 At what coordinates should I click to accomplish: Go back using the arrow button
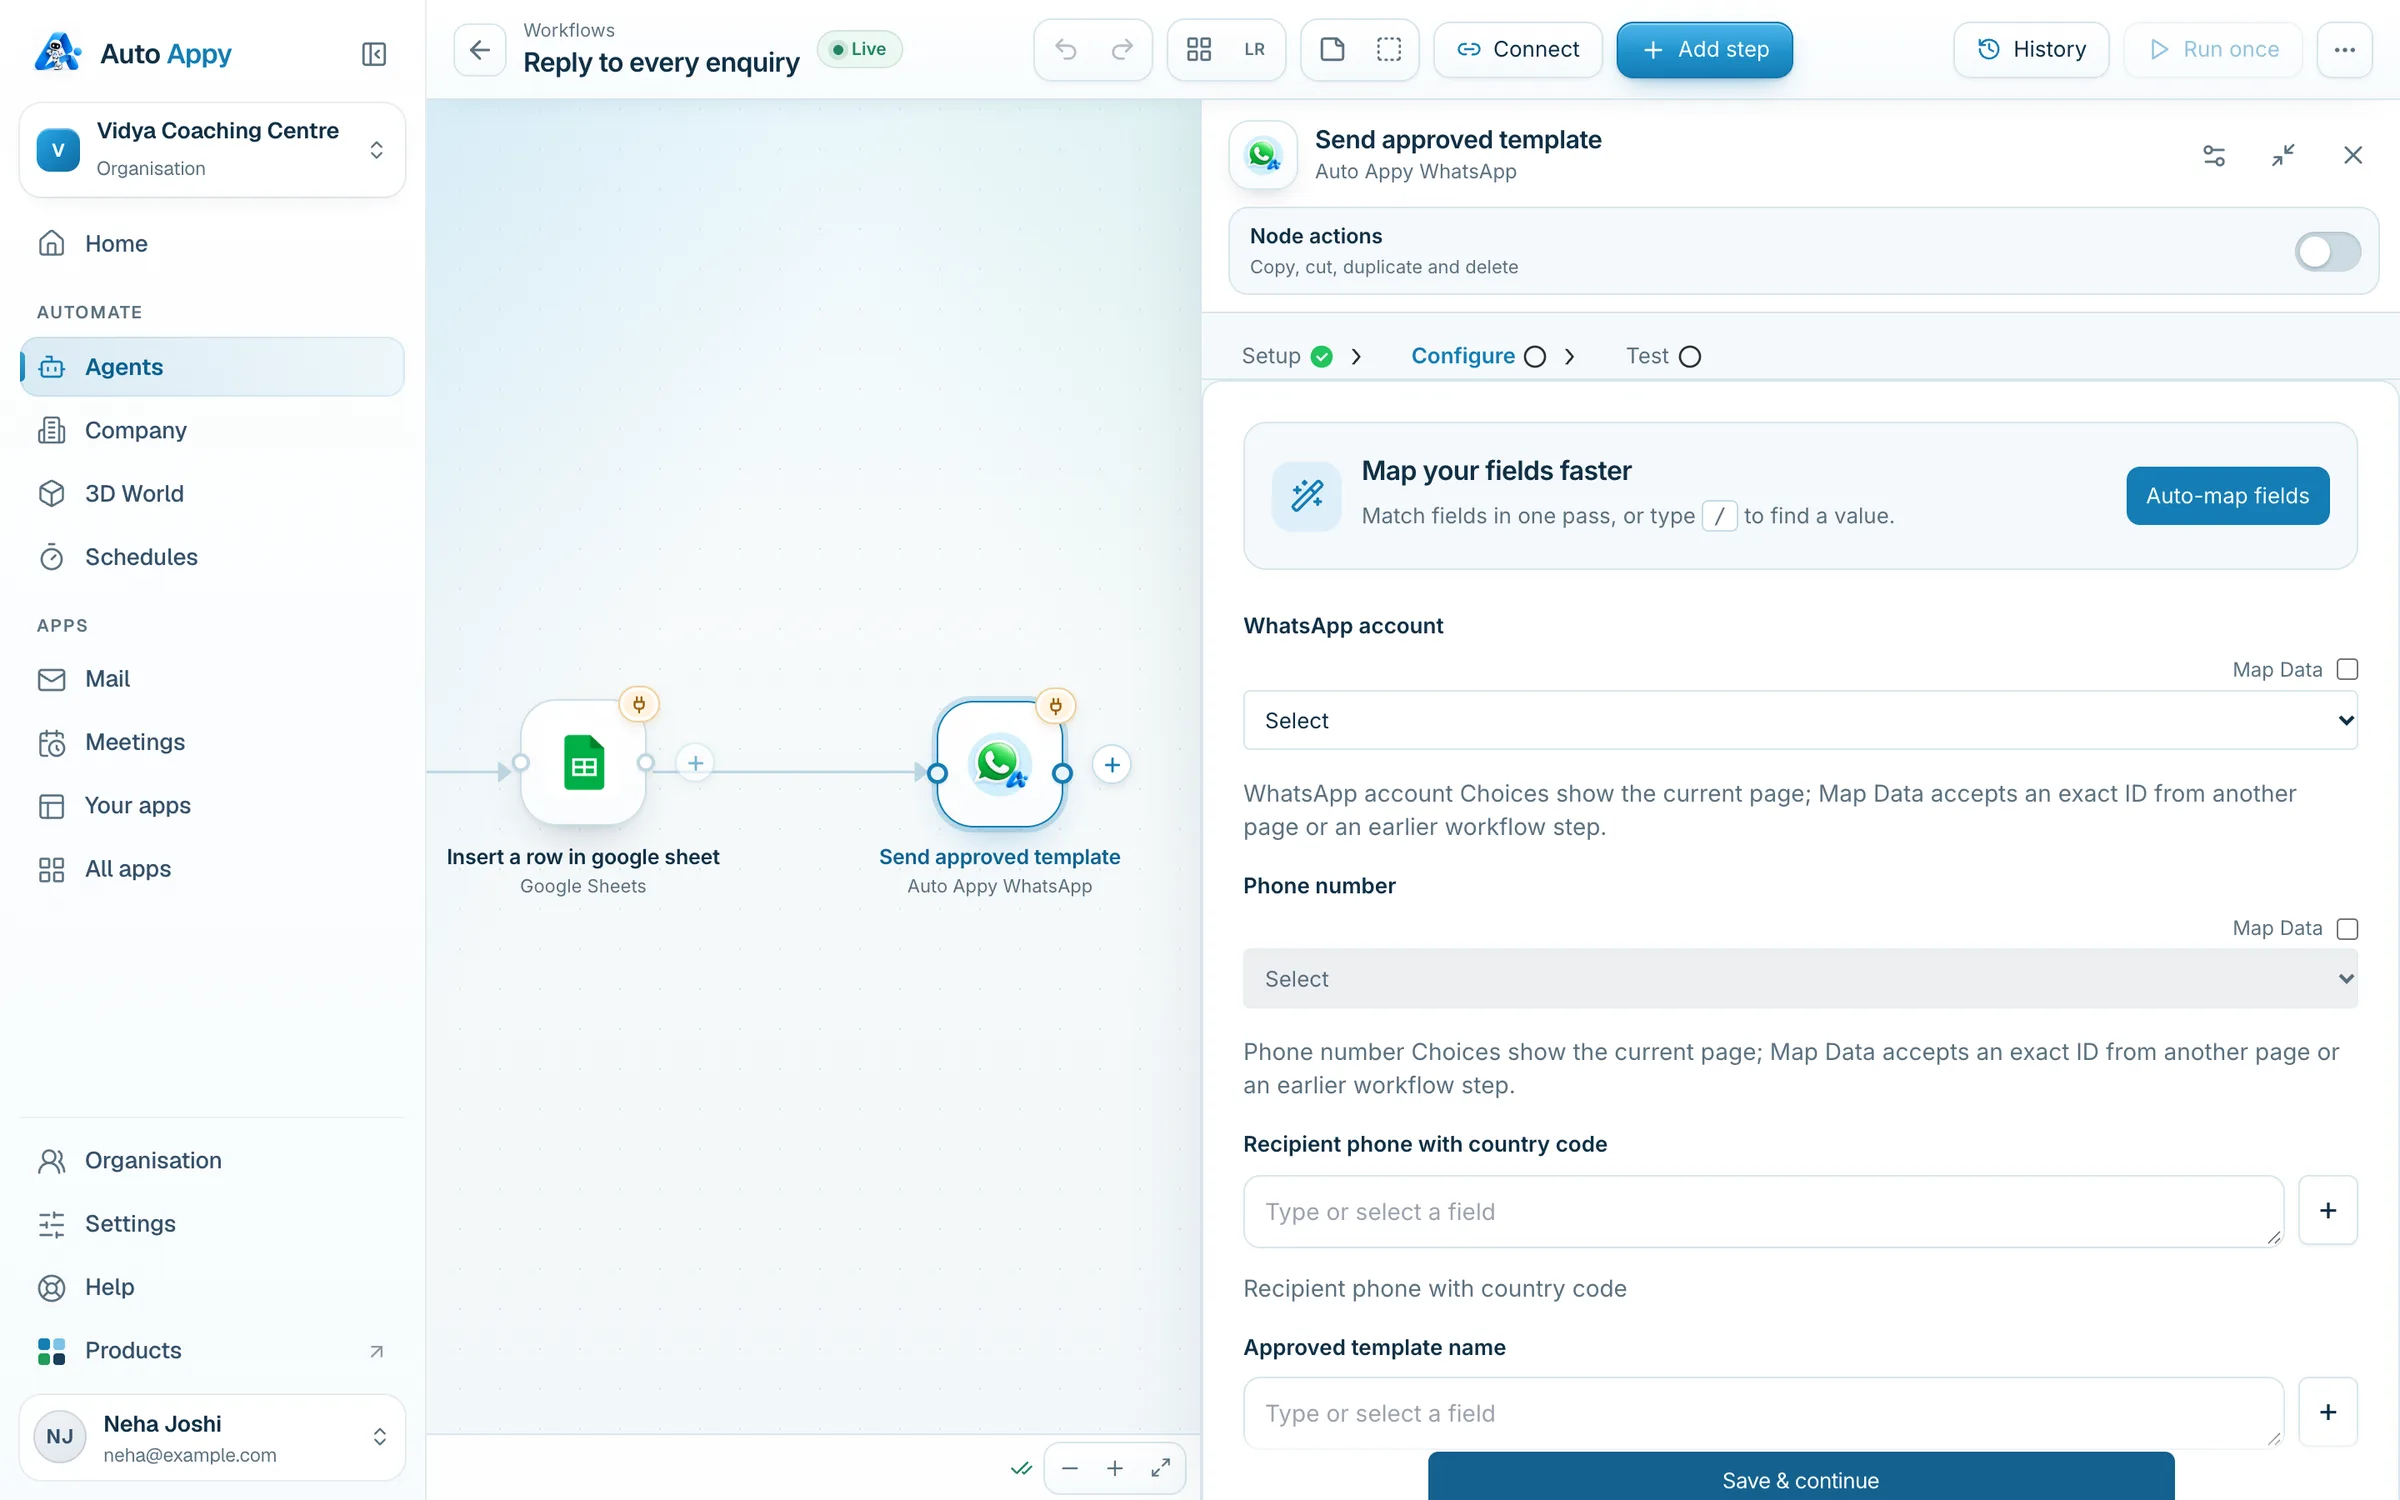pyautogui.click(x=480, y=49)
